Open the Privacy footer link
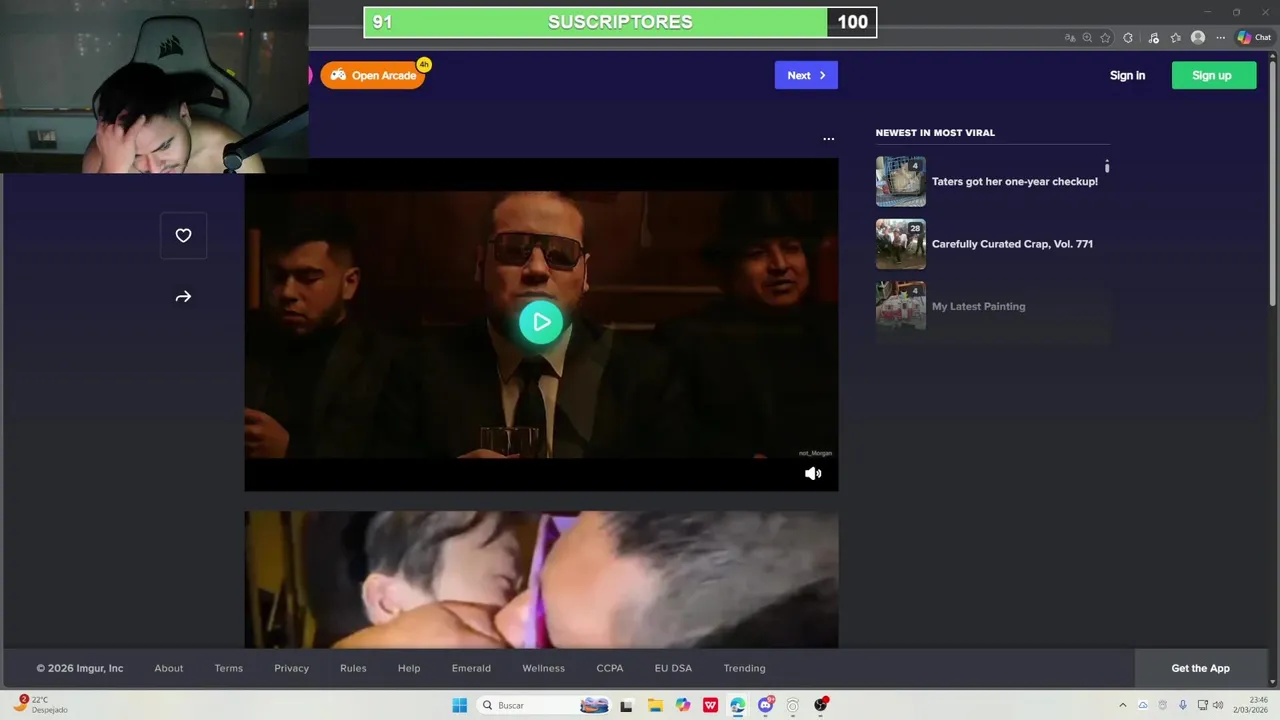This screenshot has height=720, width=1280. 292,668
